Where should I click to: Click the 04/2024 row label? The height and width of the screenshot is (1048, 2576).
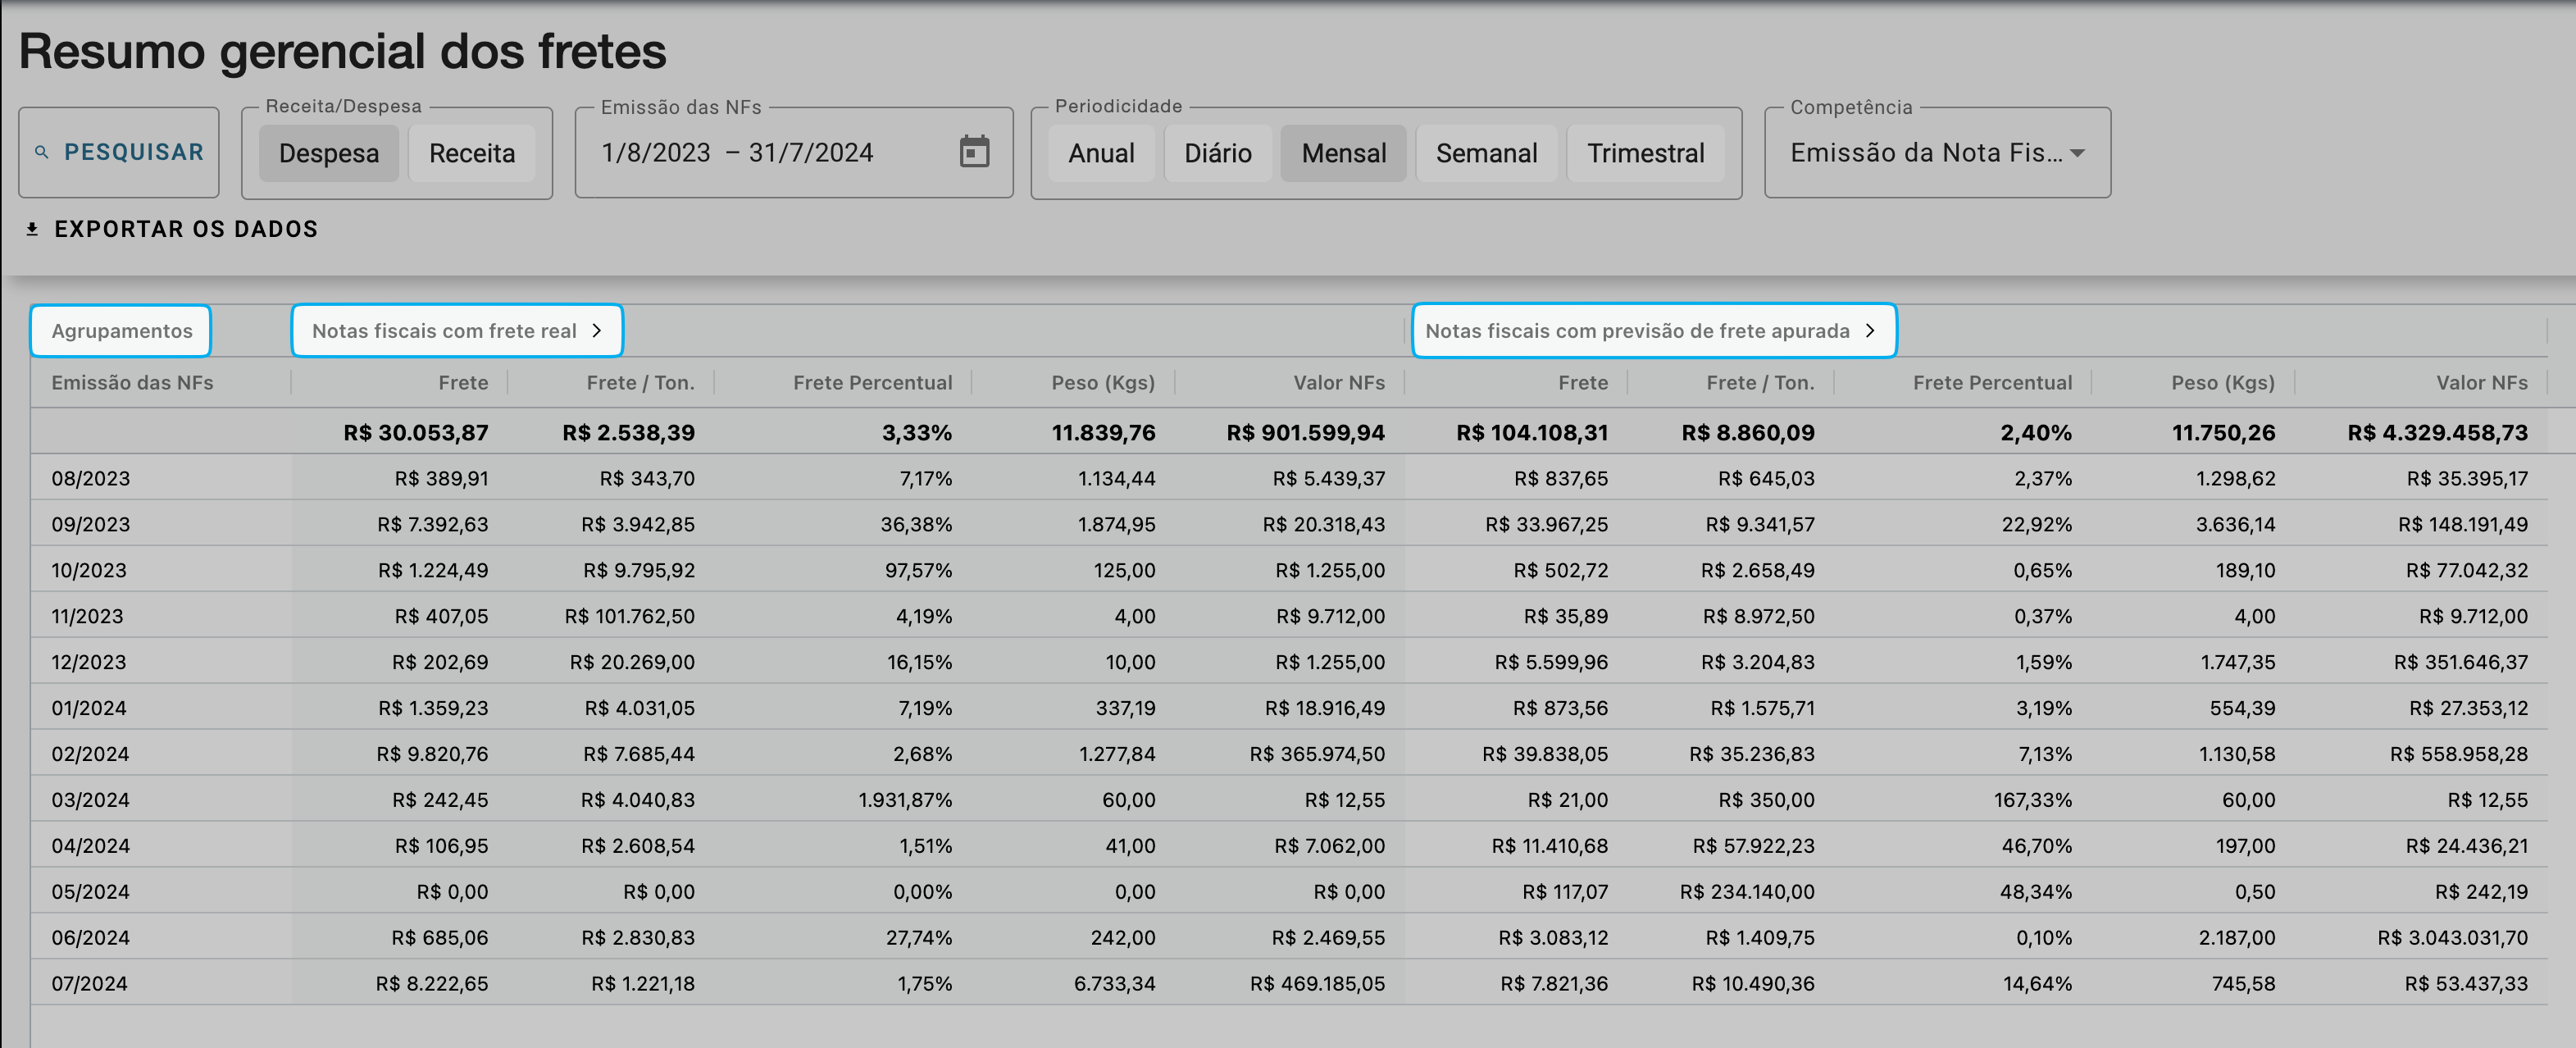[x=91, y=846]
